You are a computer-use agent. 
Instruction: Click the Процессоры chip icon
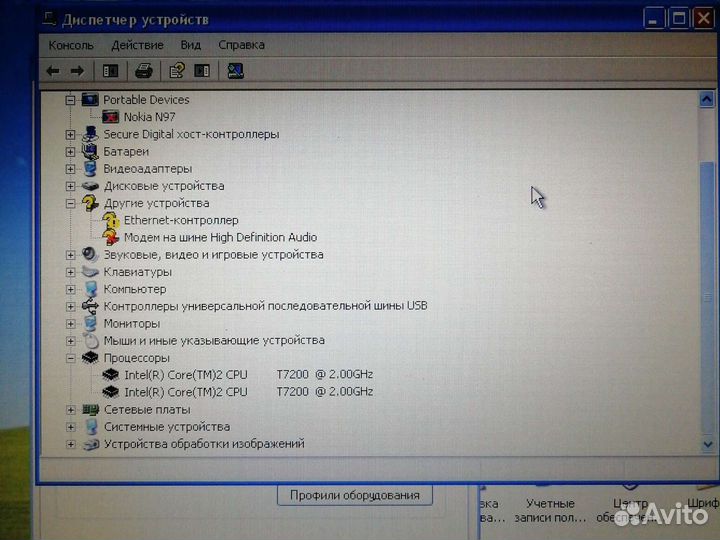click(x=90, y=357)
